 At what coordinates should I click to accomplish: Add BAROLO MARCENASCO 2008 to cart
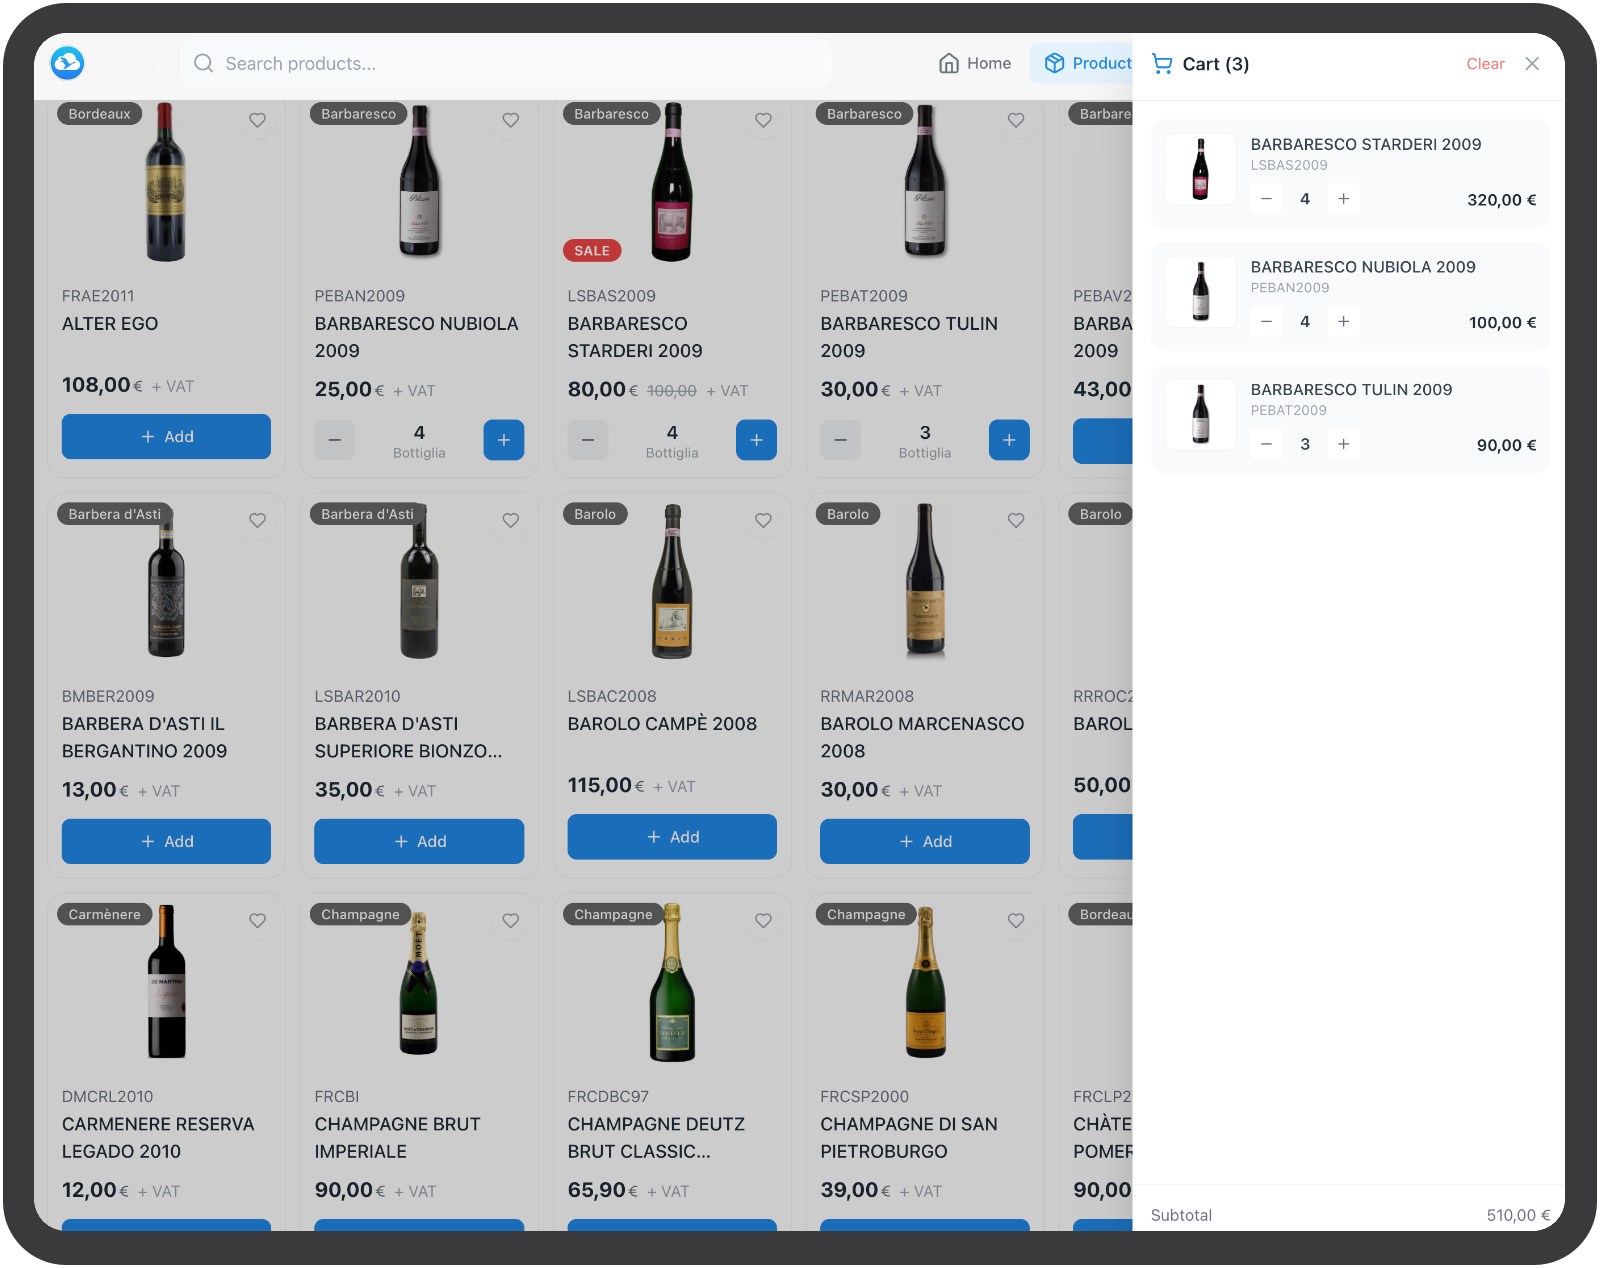(x=924, y=841)
